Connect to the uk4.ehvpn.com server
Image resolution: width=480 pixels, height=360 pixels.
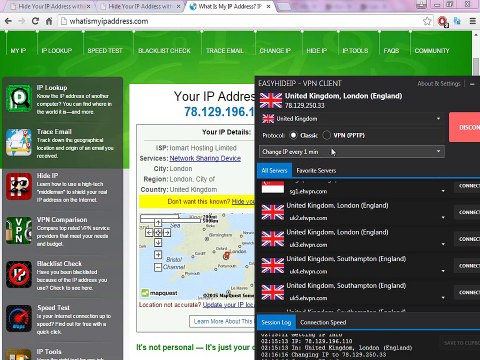click(468, 266)
